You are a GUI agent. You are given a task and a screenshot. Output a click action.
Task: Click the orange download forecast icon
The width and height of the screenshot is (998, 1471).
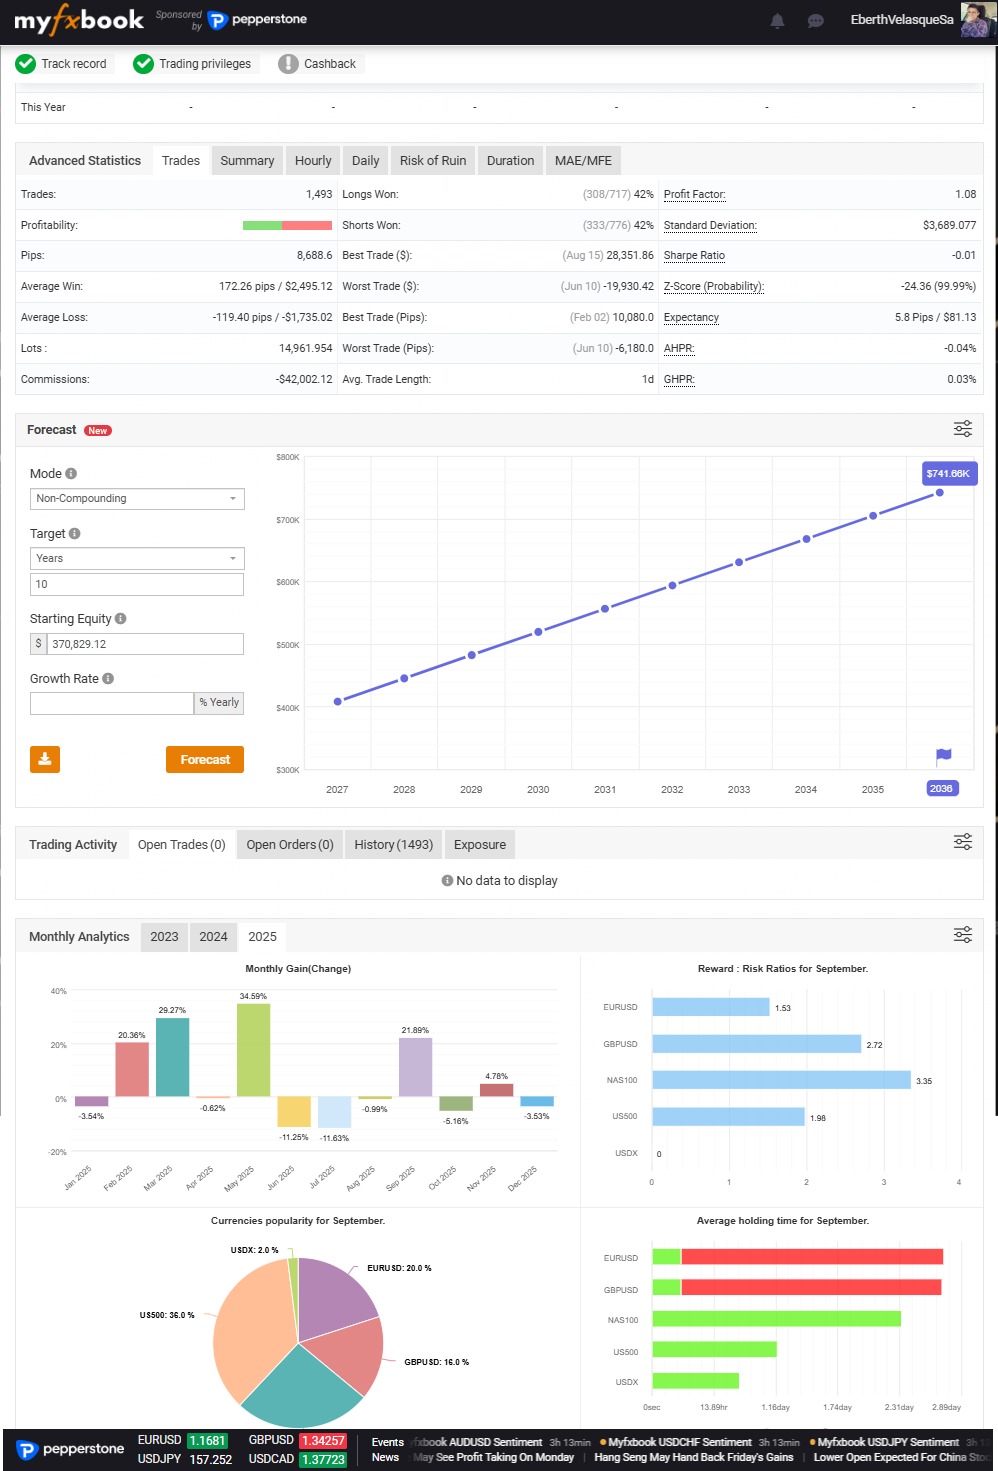point(45,760)
